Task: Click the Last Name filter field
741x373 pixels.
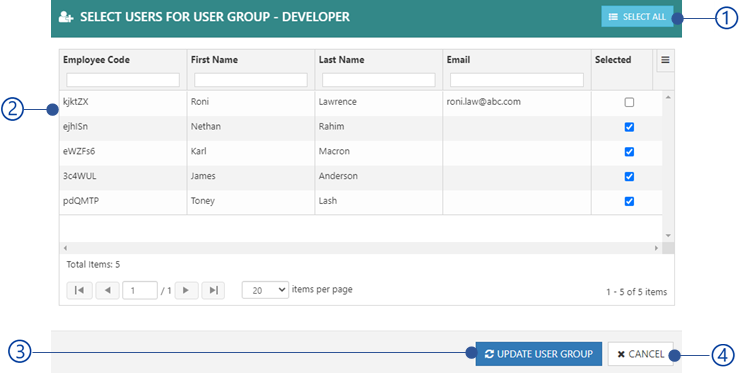Action: (379, 79)
